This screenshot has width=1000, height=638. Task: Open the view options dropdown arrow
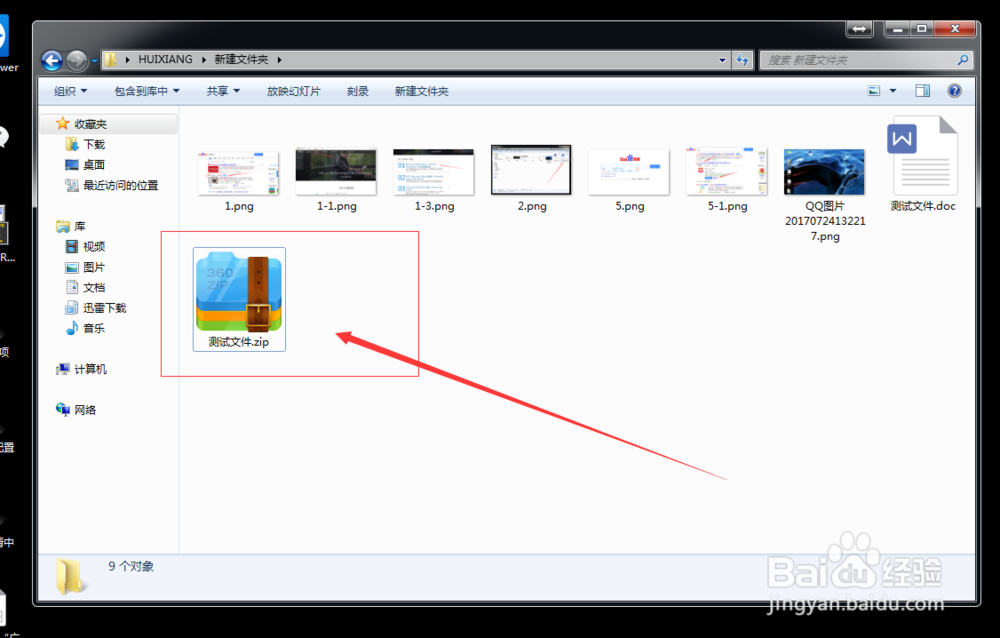[x=893, y=91]
